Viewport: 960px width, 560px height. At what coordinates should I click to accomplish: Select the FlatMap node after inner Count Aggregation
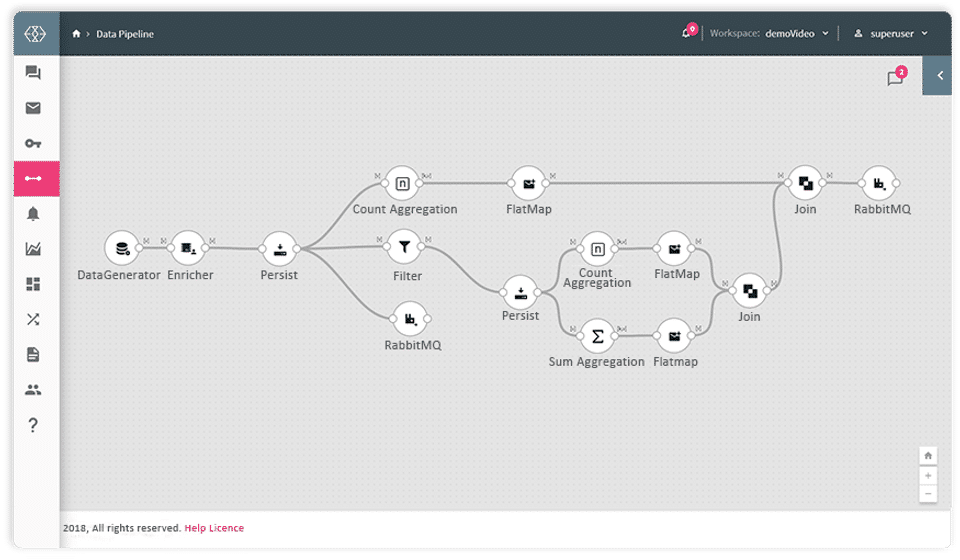point(674,248)
